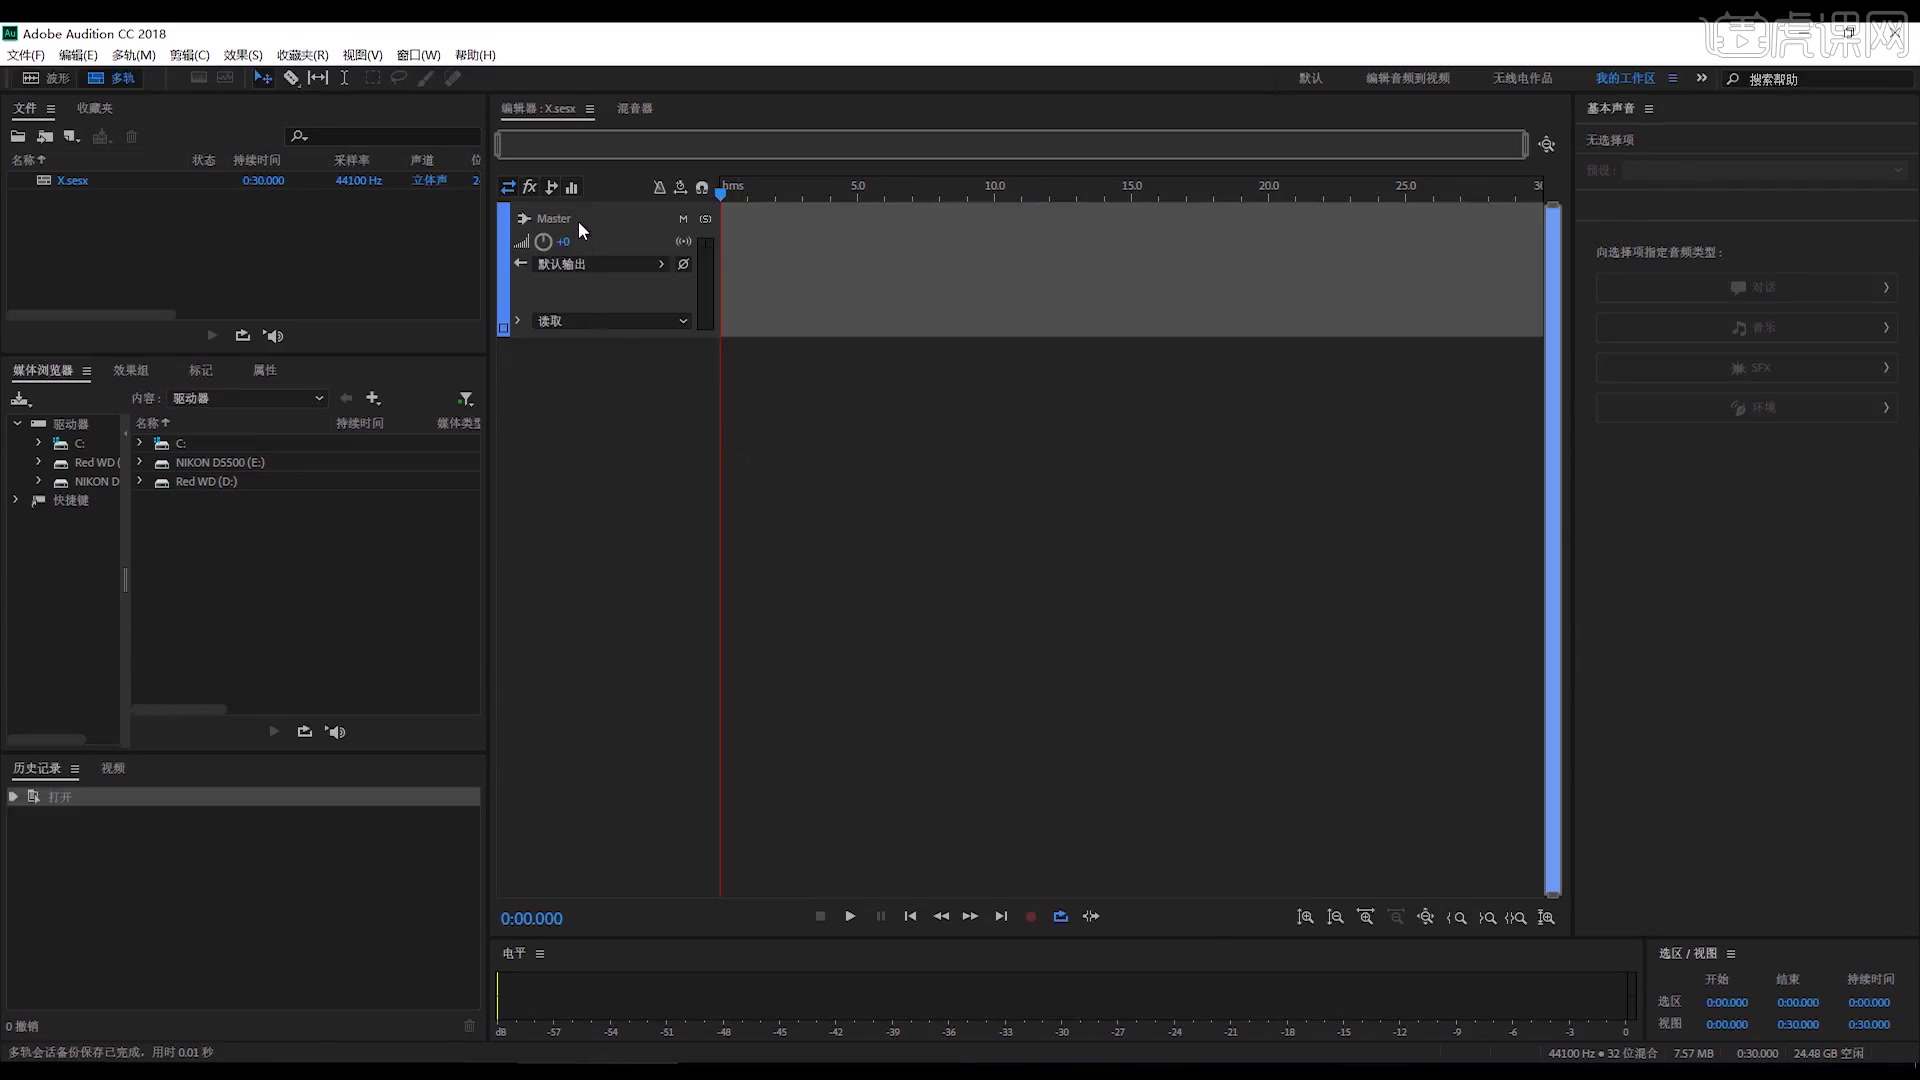Click Zoom to Selection icon
The image size is (1920, 1080).
[1516, 917]
